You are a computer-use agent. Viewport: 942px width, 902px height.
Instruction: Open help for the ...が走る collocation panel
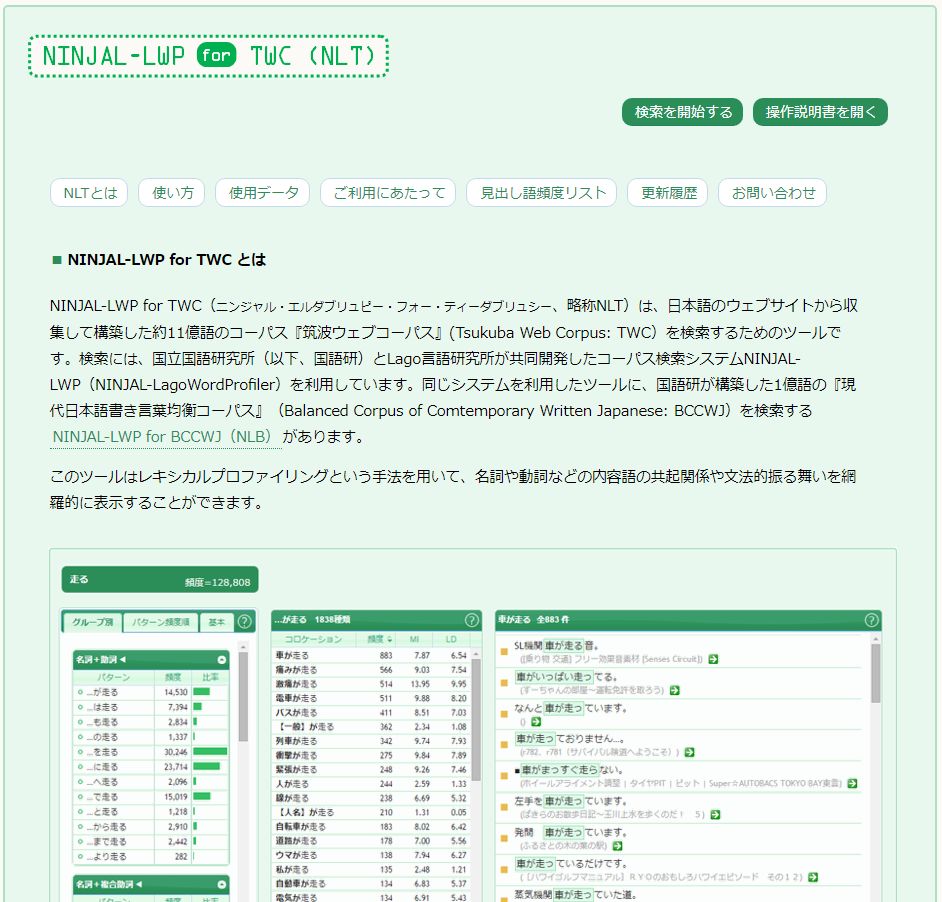472,619
